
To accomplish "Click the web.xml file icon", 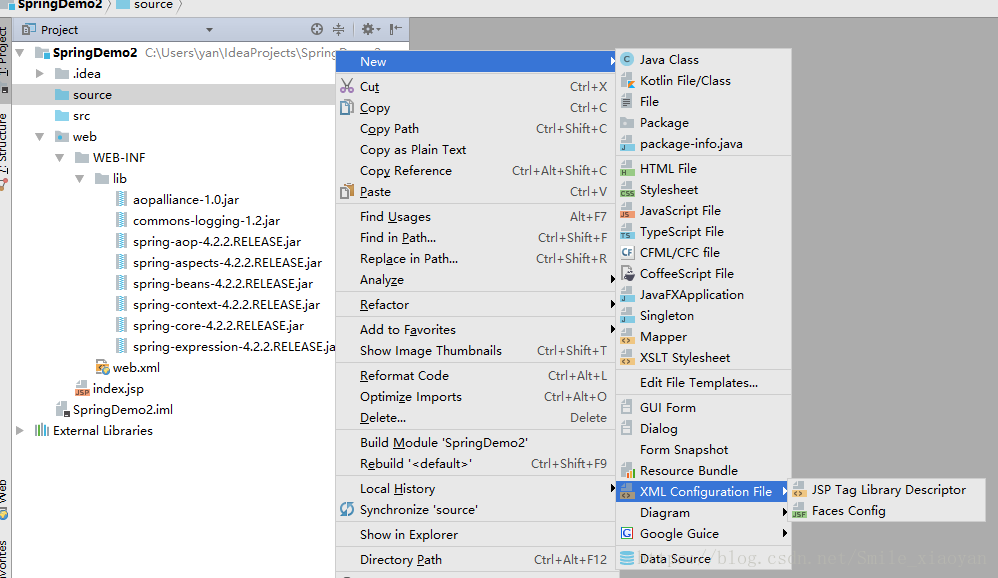I will point(102,367).
